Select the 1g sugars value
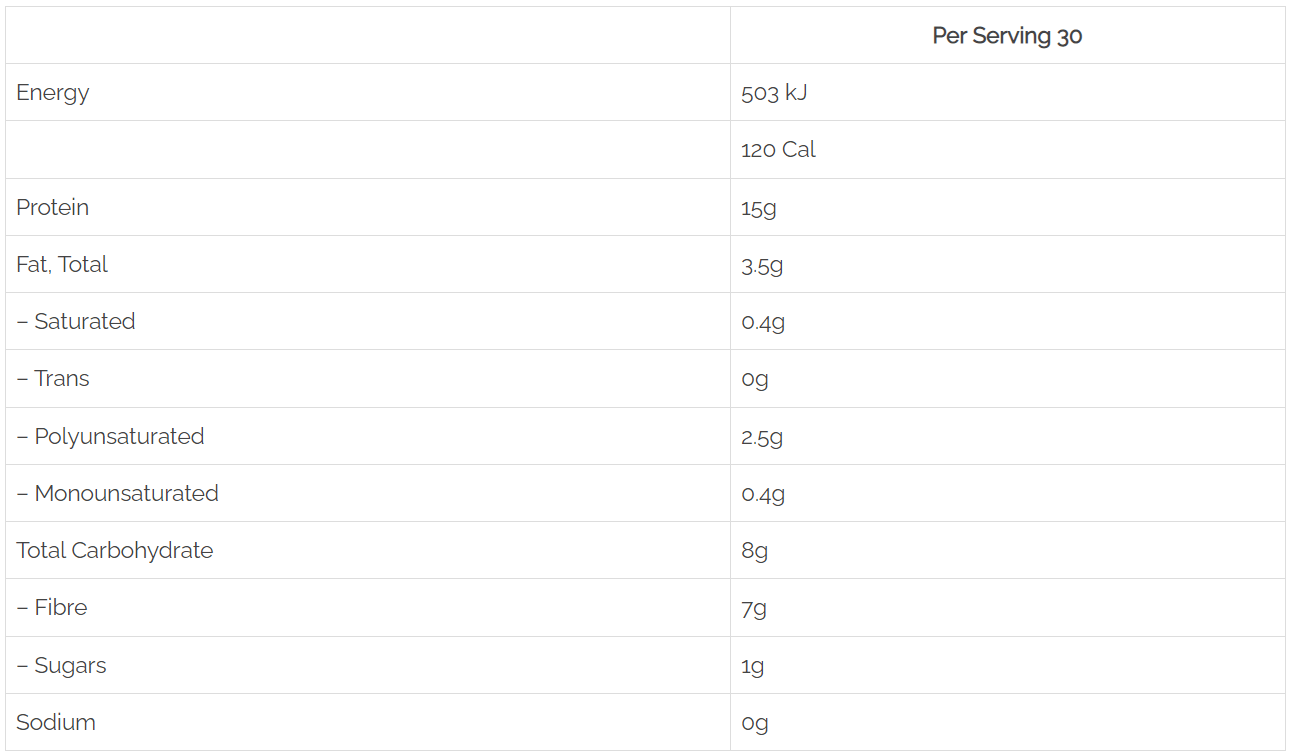The width and height of the screenshot is (1291, 756). [x=753, y=666]
